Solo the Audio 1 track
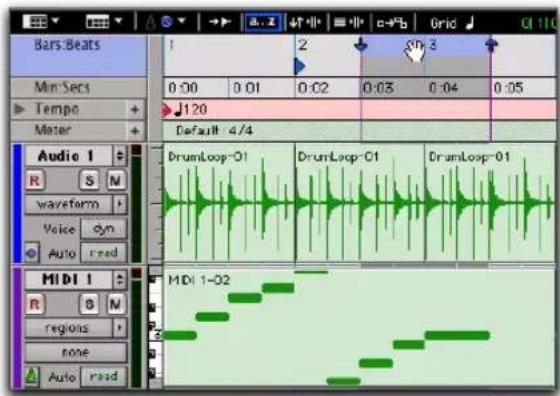 click(89, 180)
